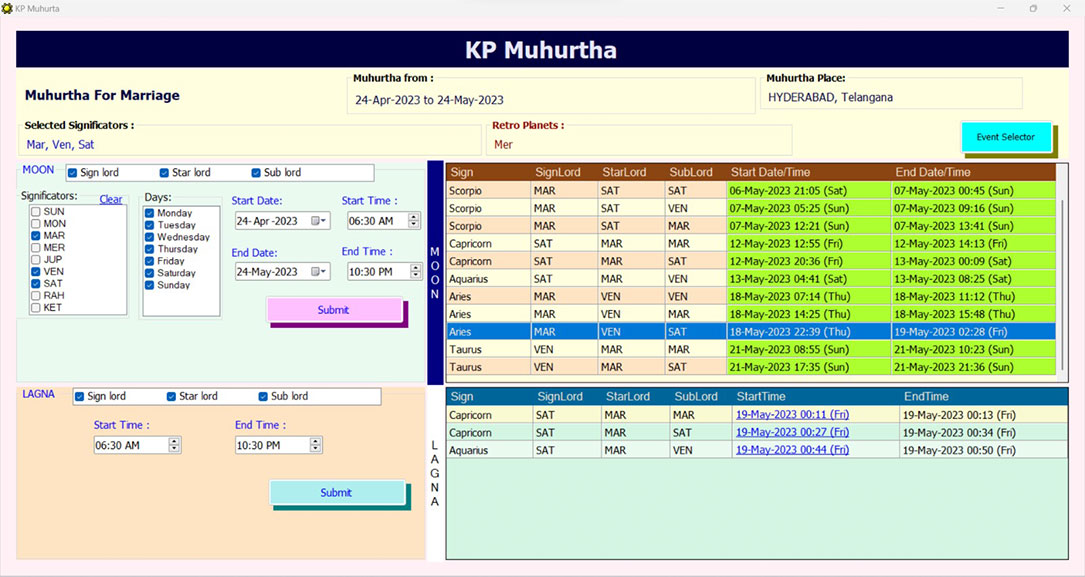Click the Moon results table vertical scrollbar
This screenshot has width=1085, height=577.
click(x=1063, y=270)
